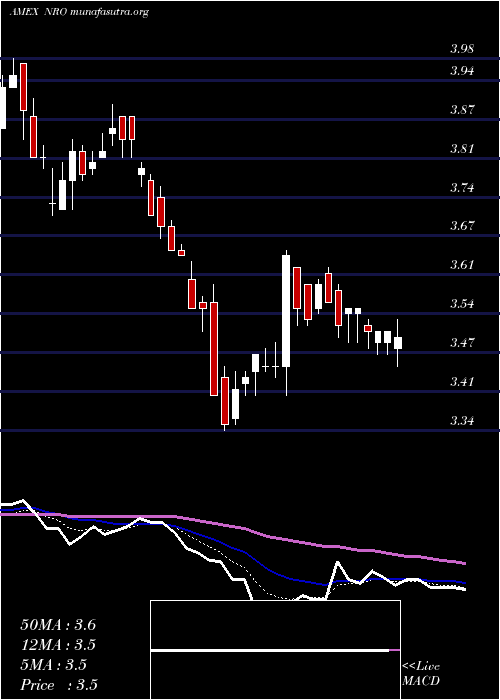Image resolution: width=500 pixels, height=700 pixels.
Task: Click the last white candlestick on the right
Action: (x=398, y=343)
